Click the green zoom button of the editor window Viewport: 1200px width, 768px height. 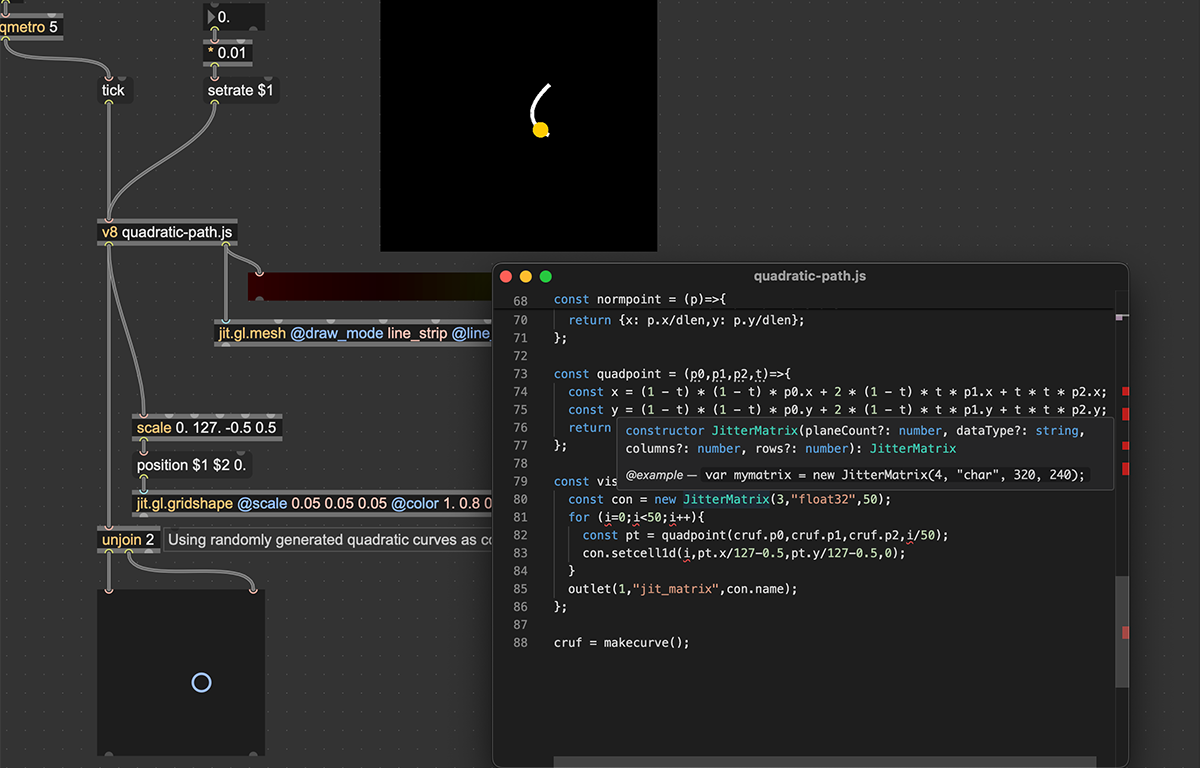pyautogui.click(x=546, y=276)
